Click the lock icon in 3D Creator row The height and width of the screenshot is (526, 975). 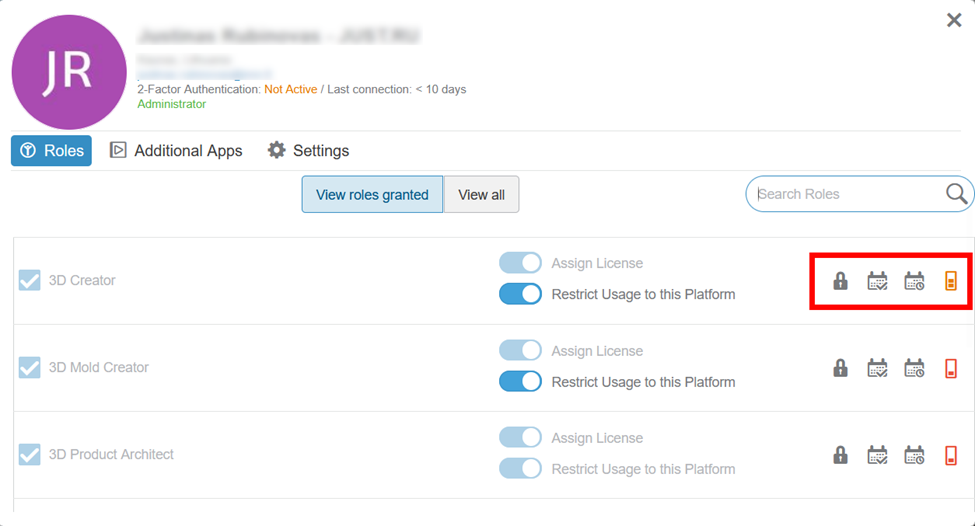click(x=840, y=281)
